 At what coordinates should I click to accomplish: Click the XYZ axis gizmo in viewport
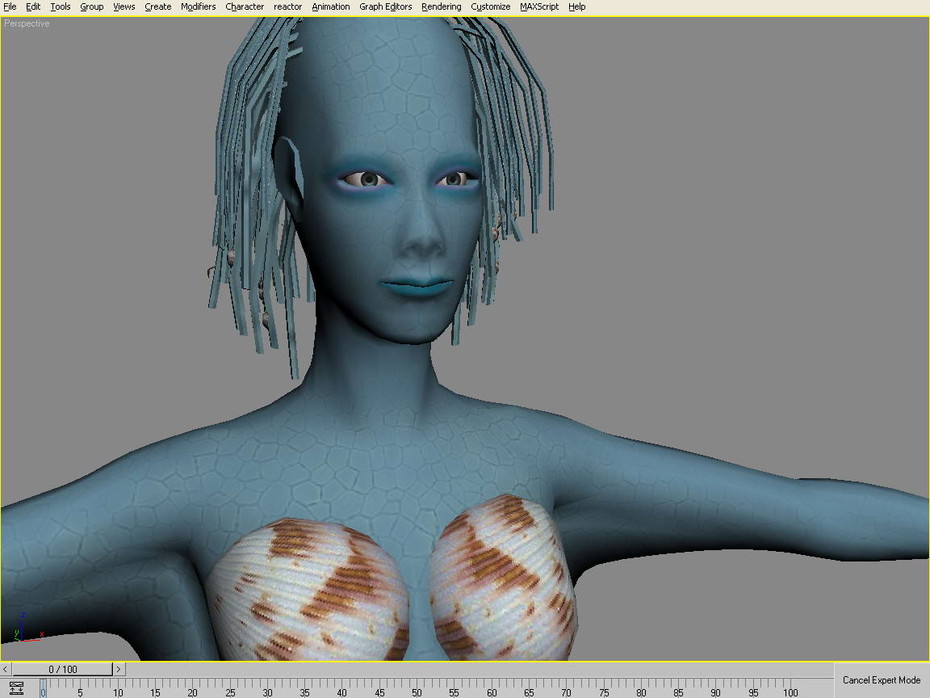tap(27, 629)
